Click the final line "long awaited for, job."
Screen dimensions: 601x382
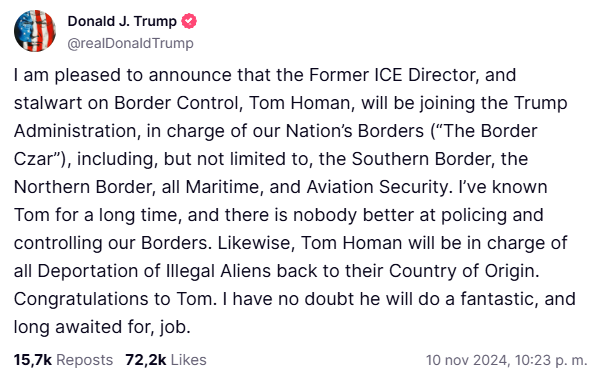tap(102, 327)
